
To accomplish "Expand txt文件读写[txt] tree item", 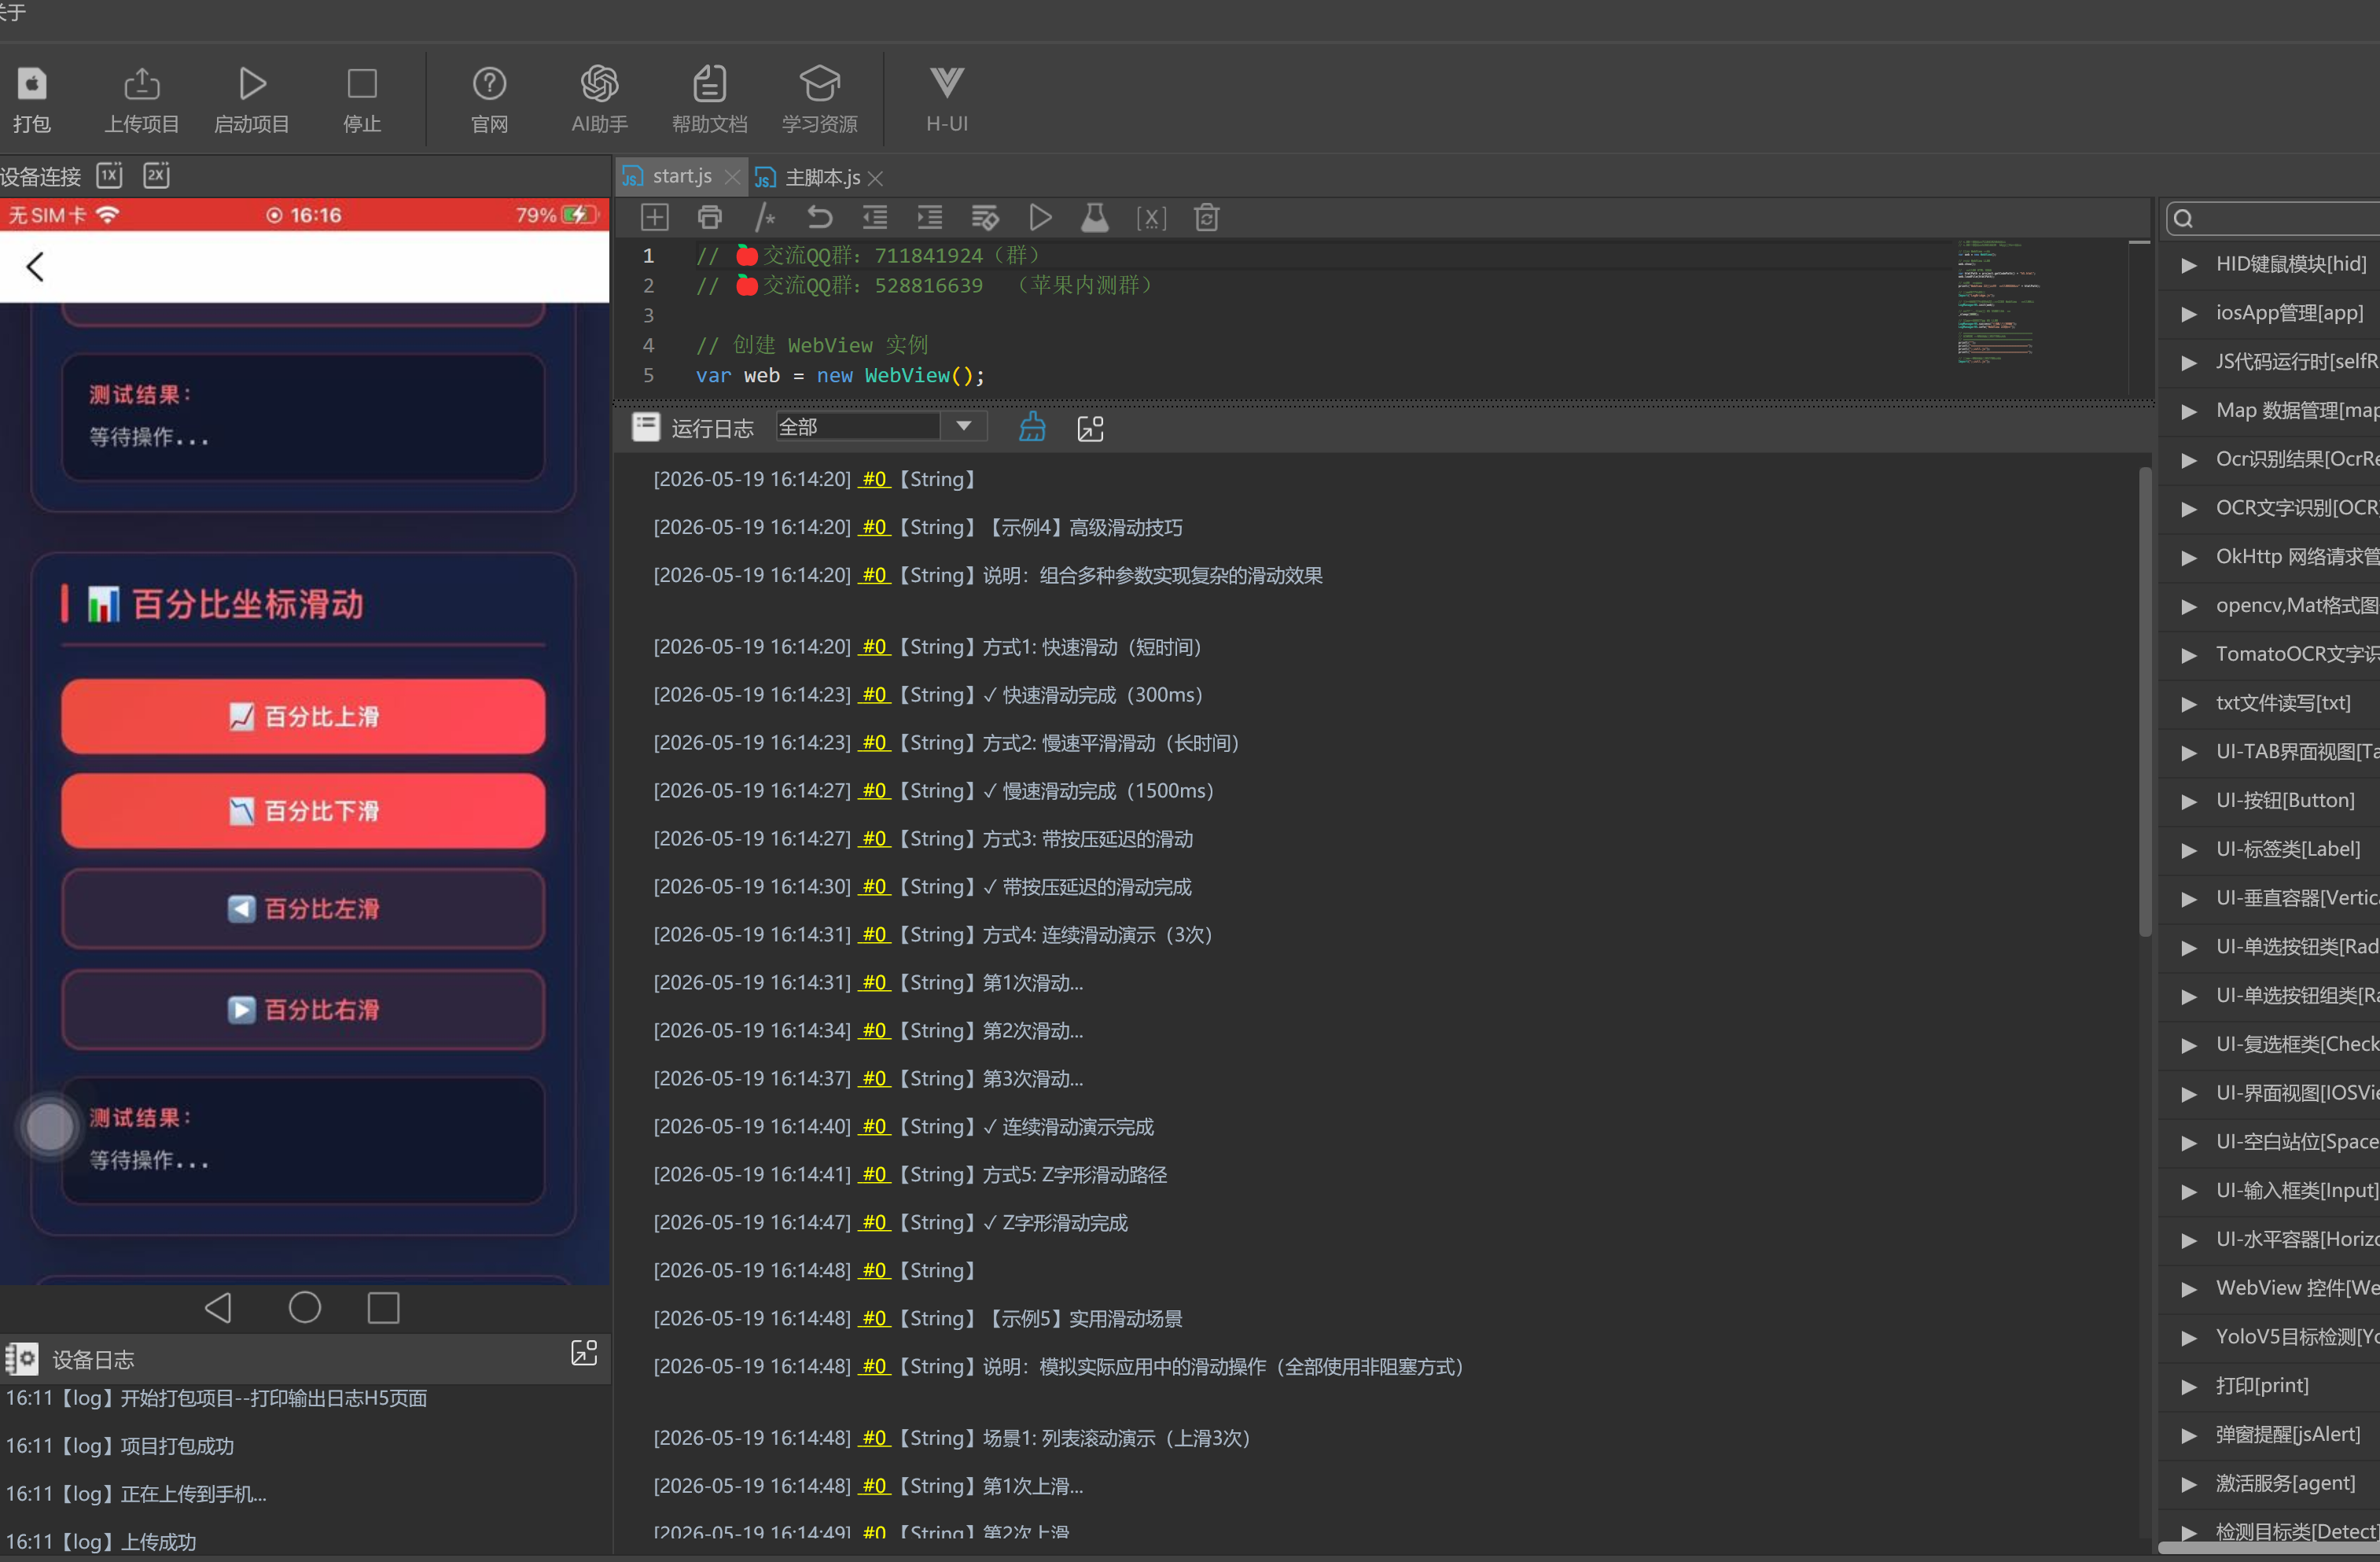I will [2189, 704].
